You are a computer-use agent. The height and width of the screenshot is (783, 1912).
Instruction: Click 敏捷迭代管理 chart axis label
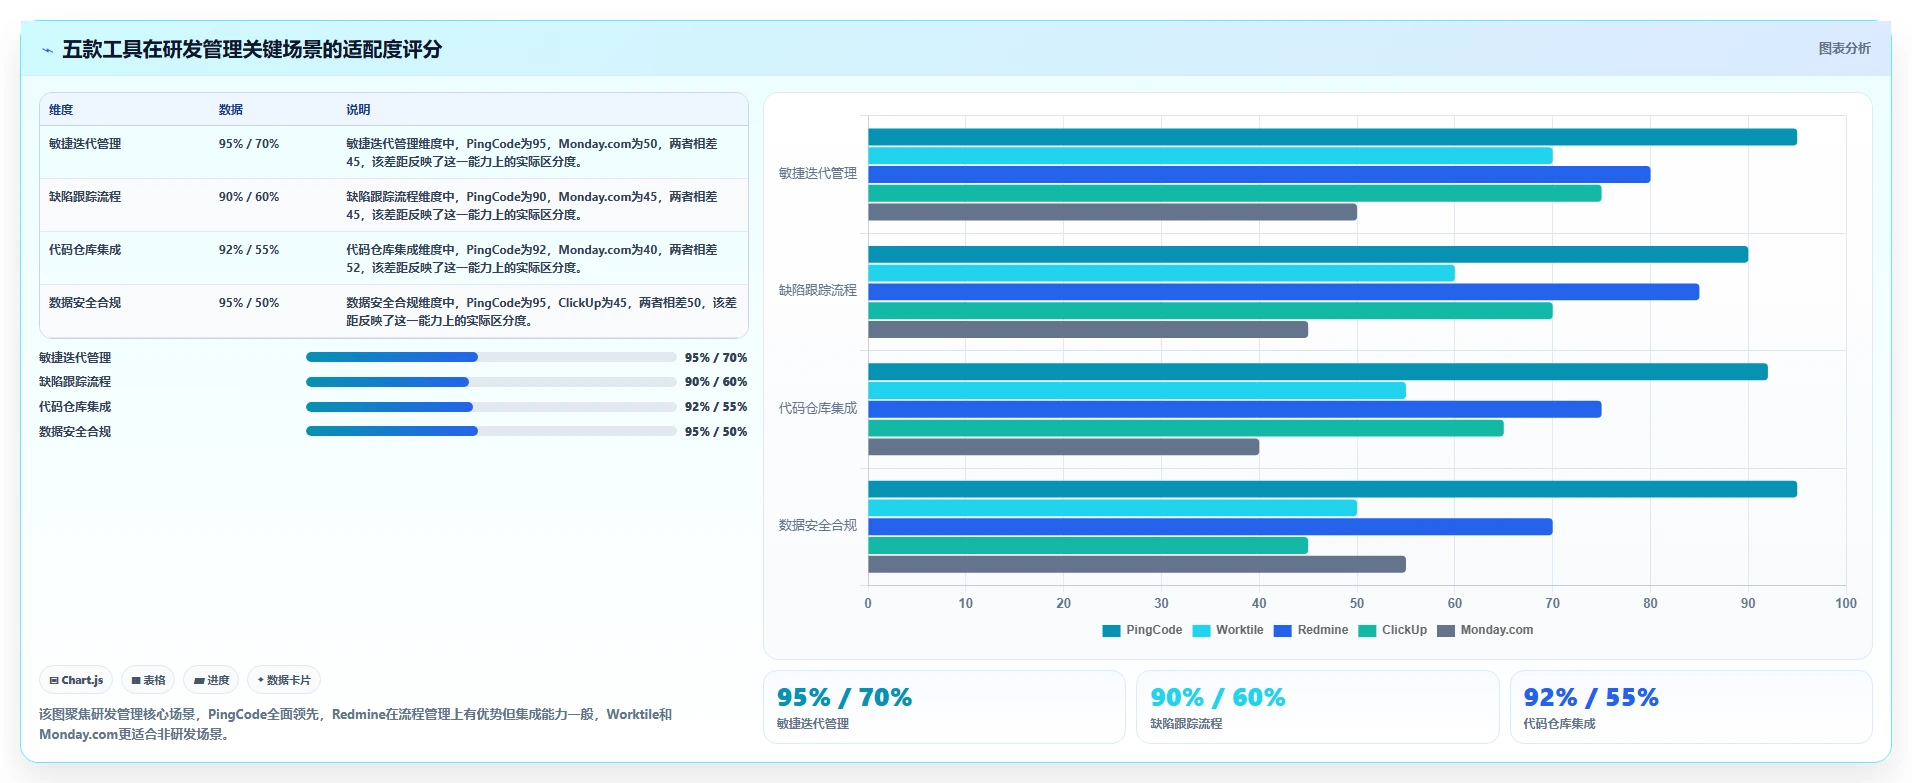tap(817, 173)
